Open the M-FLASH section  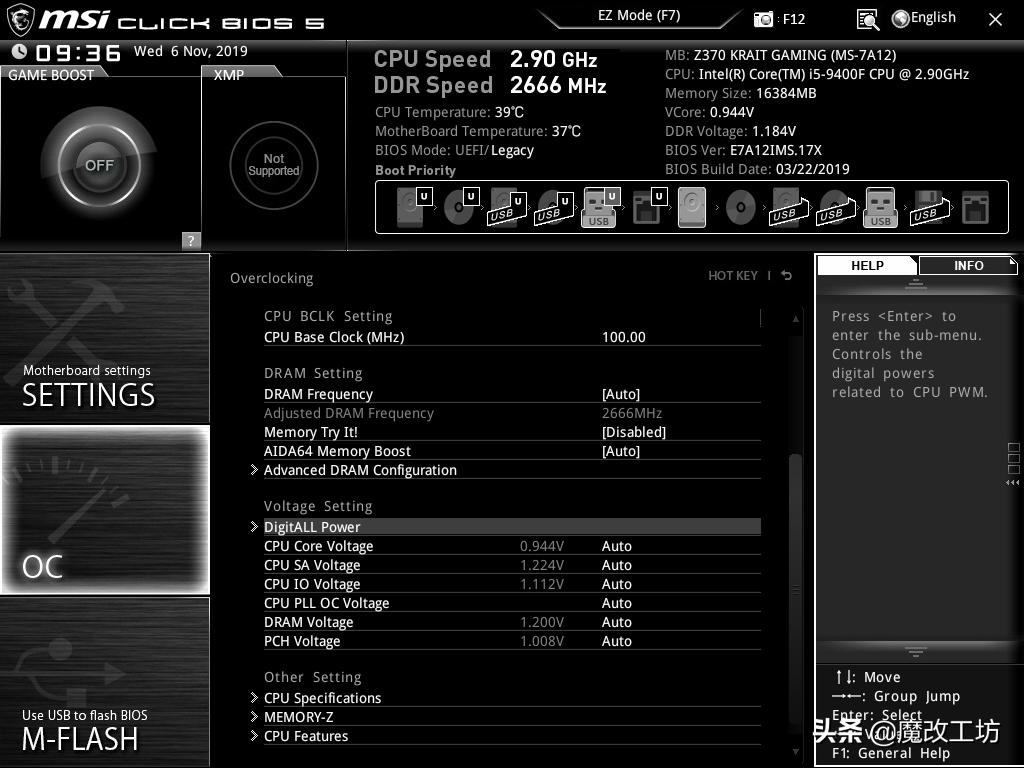click(x=105, y=681)
